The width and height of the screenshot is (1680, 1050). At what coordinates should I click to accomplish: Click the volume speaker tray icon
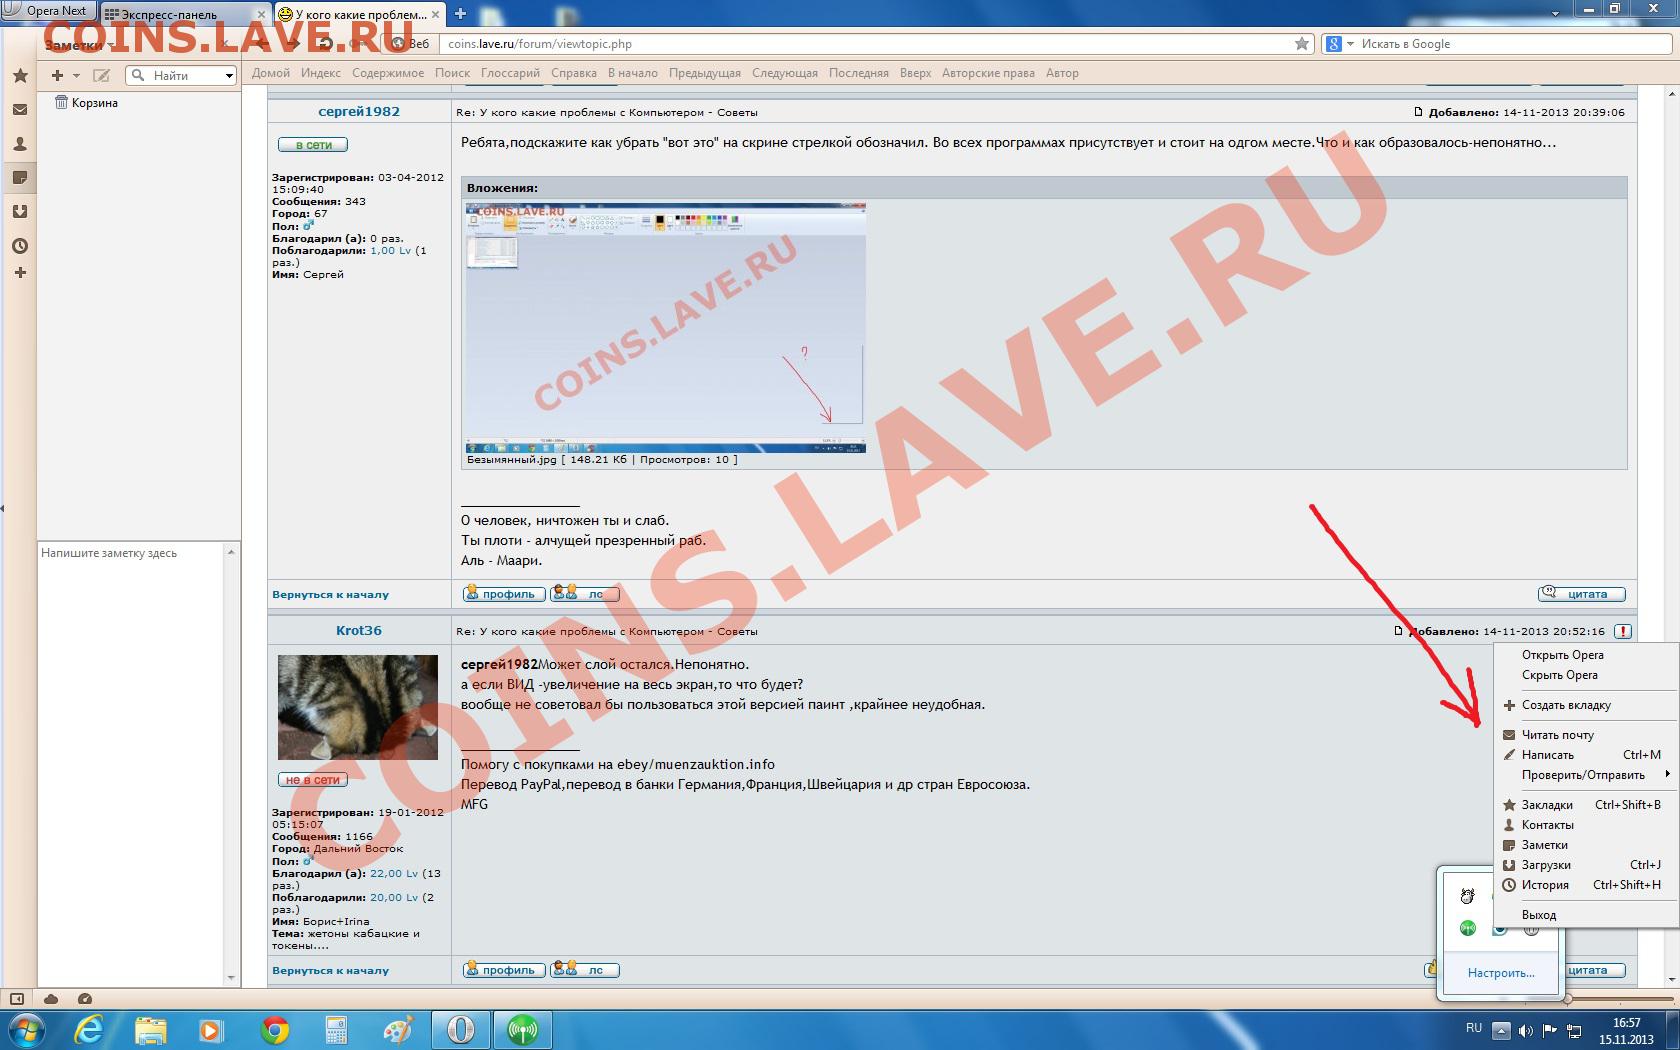[1526, 1030]
